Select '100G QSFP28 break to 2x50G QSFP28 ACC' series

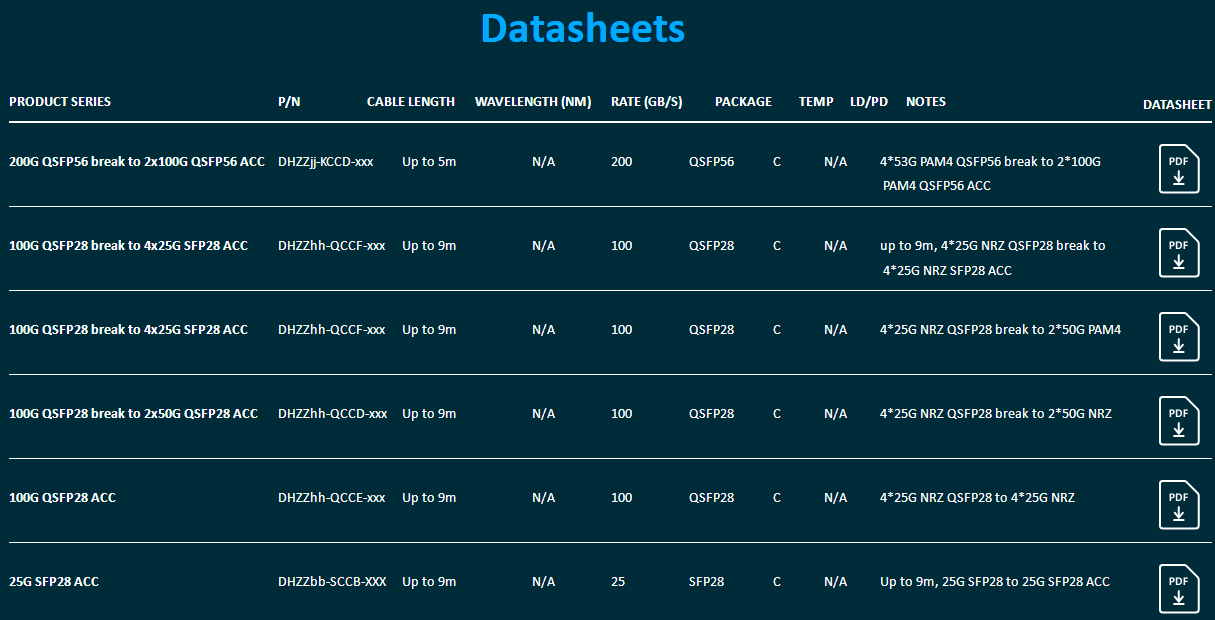133,413
